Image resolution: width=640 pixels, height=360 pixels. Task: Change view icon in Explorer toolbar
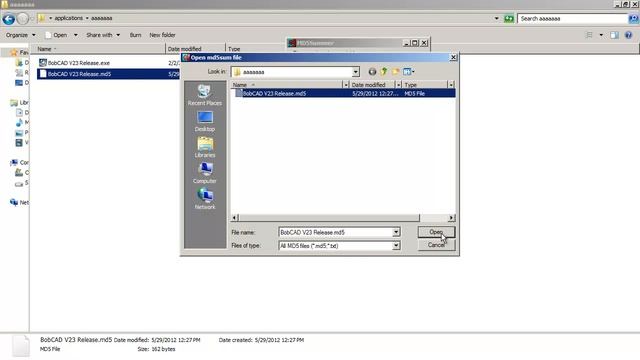[x=589, y=35]
